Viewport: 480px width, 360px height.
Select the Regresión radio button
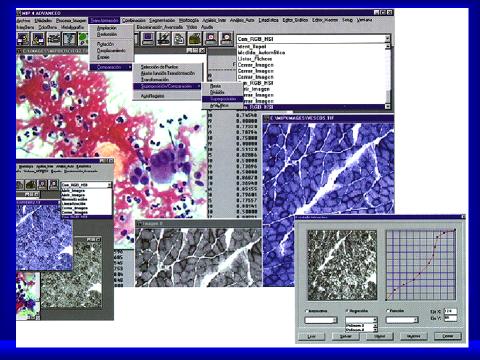coord(347,311)
